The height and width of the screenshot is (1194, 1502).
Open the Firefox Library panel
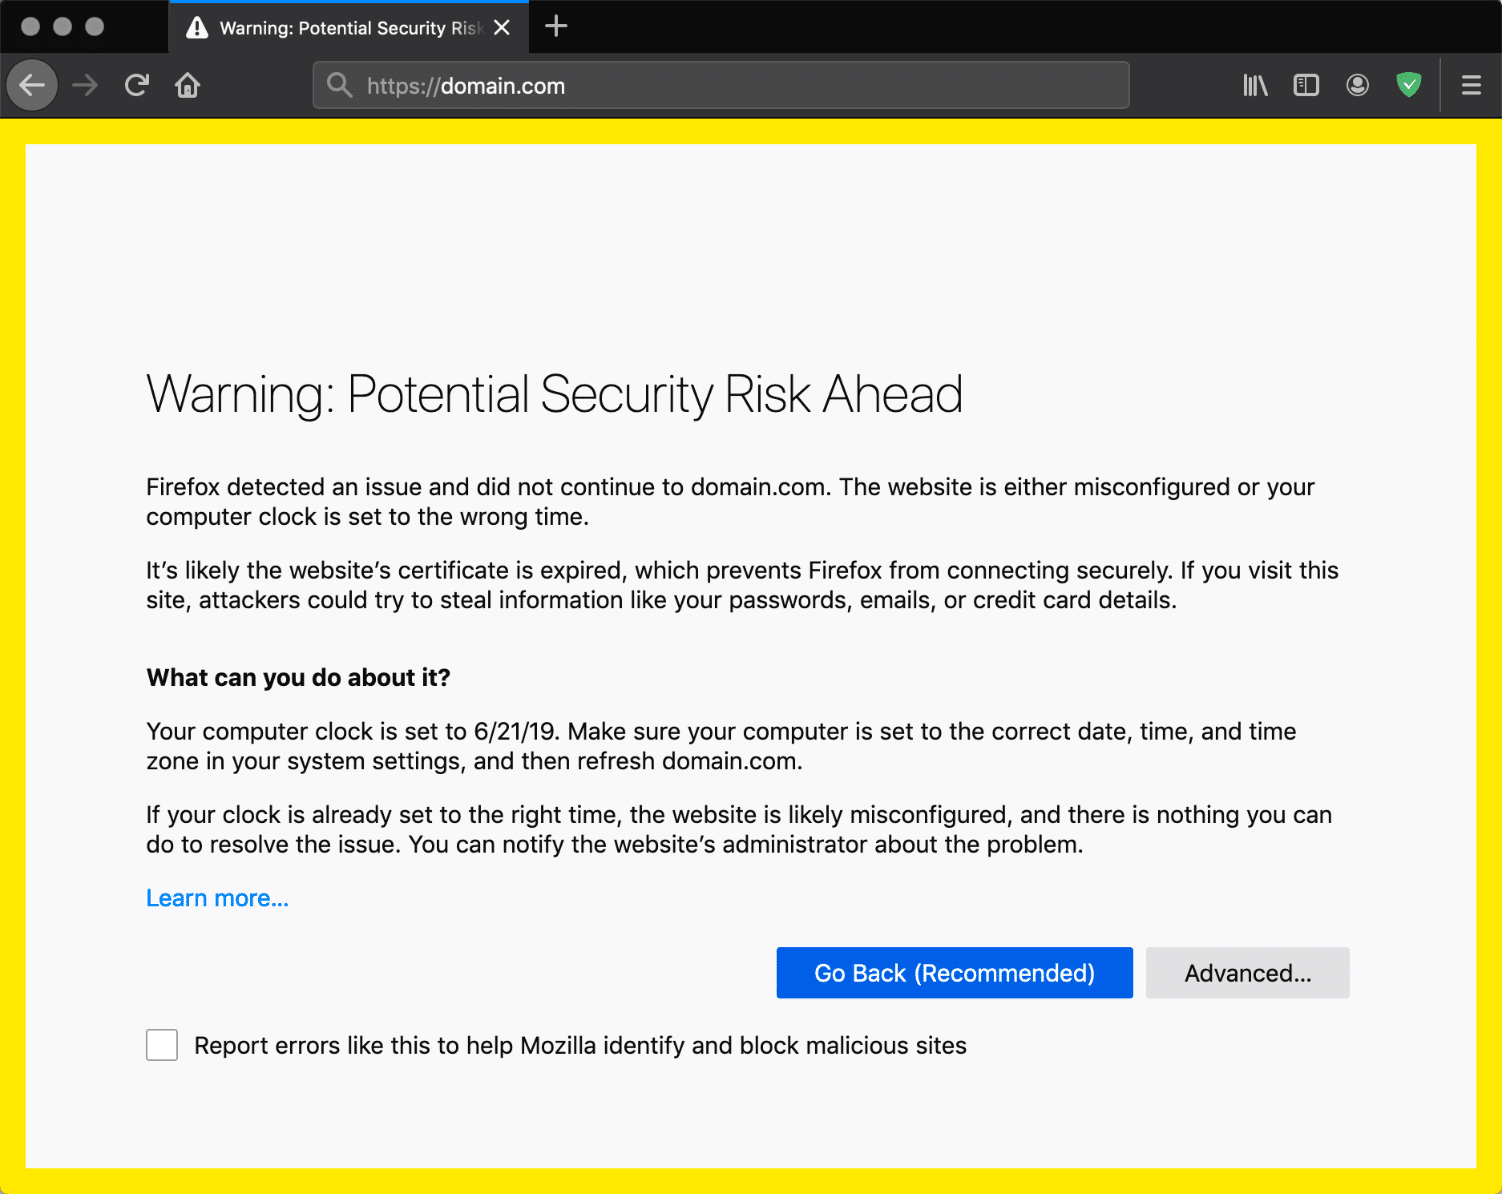[1255, 85]
